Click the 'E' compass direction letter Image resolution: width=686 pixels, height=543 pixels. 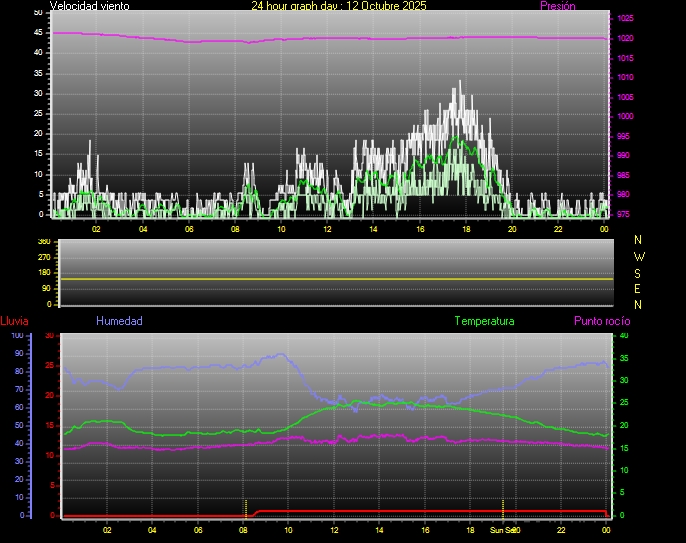pyautogui.click(x=639, y=288)
